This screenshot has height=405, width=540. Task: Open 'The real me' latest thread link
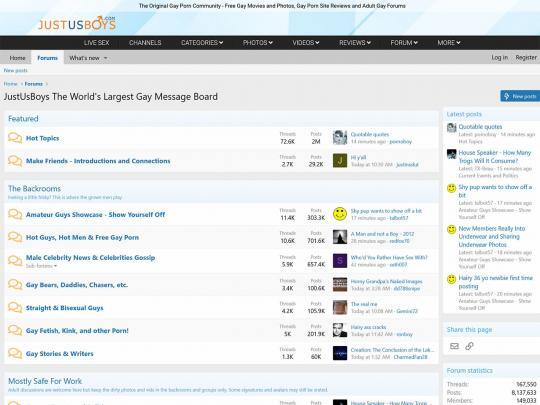pyautogui.click(x=364, y=304)
